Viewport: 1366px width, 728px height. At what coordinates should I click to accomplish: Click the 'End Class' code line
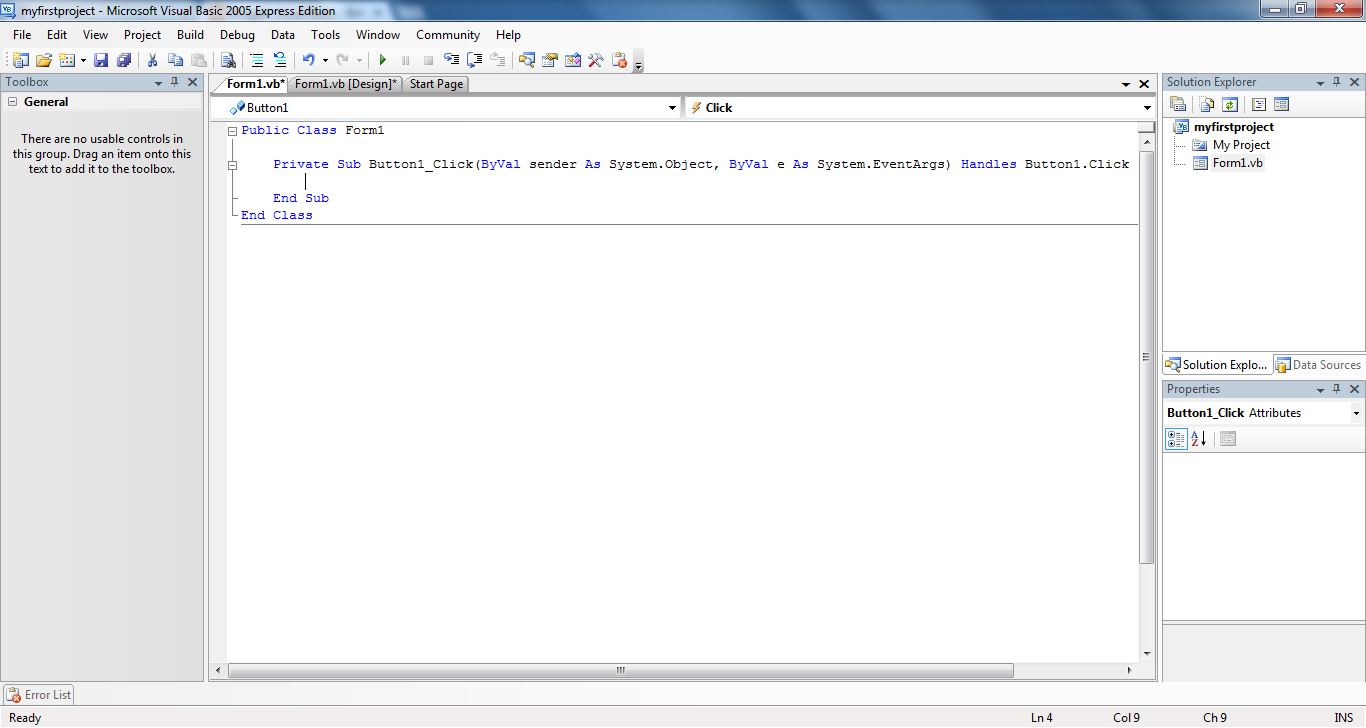click(x=277, y=215)
